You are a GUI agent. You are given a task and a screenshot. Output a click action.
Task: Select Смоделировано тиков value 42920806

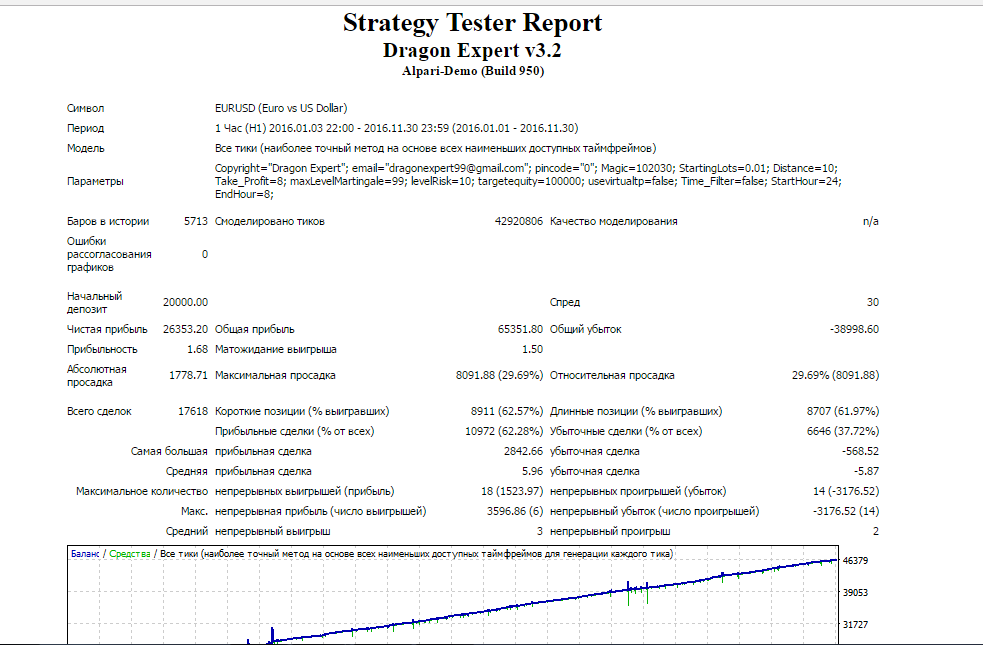coord(518,221)
